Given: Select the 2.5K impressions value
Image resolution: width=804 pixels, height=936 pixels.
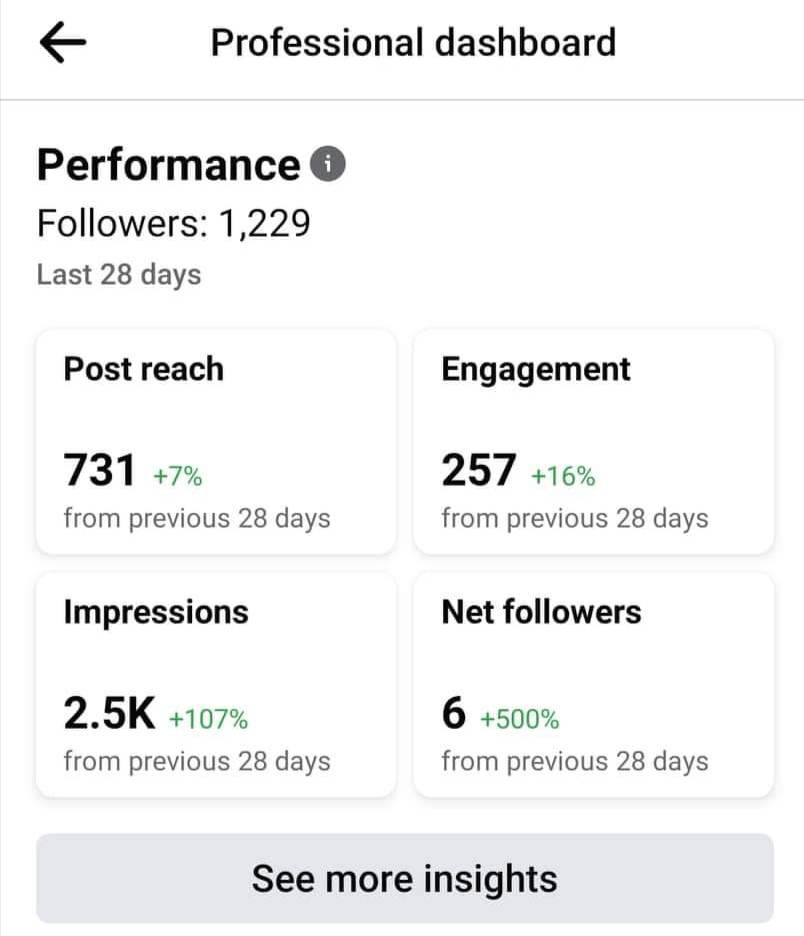Looking at the screenshot, I should [110, 713].
